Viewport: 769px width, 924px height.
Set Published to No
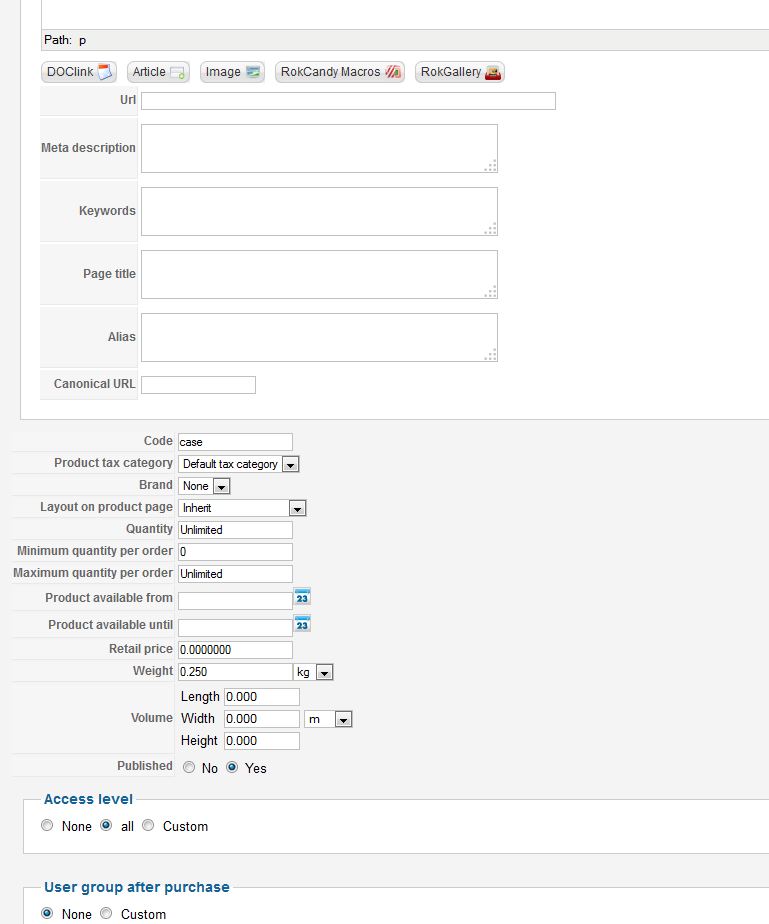189,768
